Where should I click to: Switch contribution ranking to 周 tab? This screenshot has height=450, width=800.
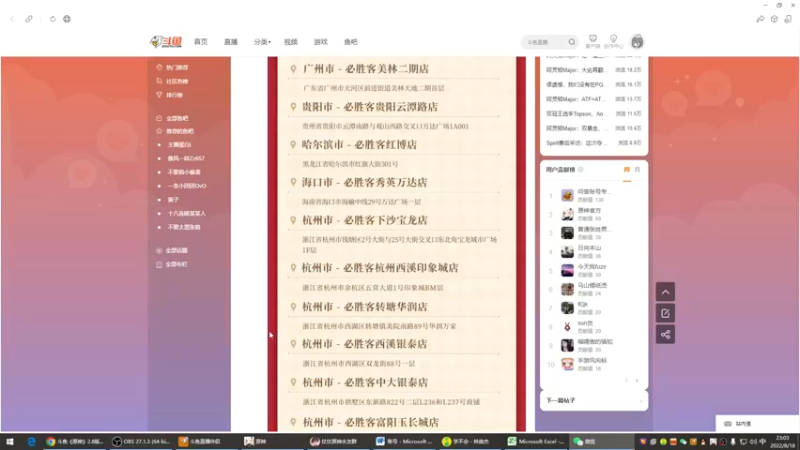pyautogui.click(x=627, y=170)
